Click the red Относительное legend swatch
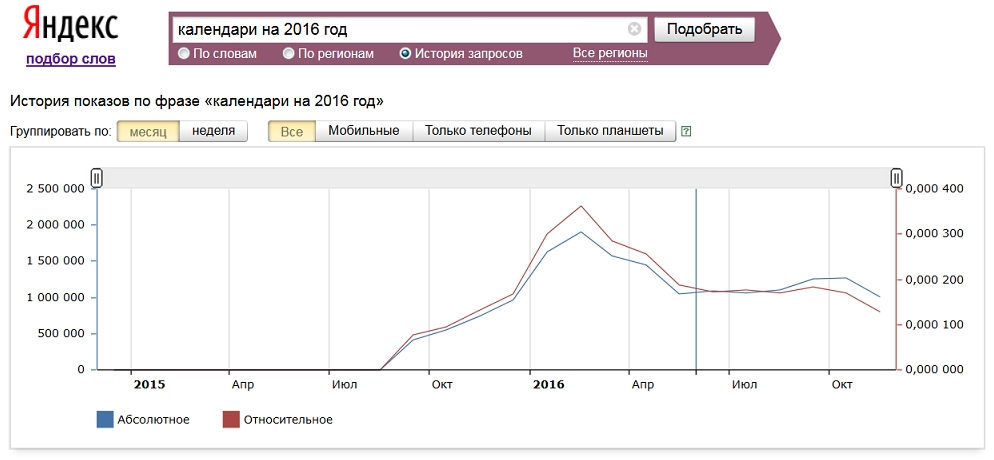The image size is (994, 460). (231, 419)
